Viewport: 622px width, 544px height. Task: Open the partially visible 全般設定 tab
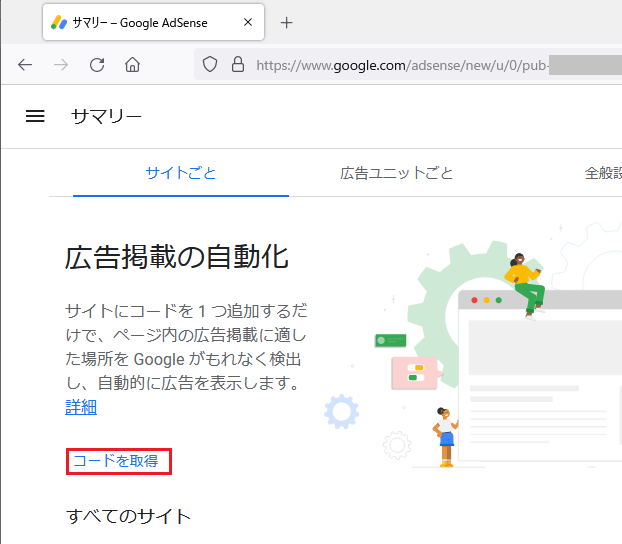(602, 173)
